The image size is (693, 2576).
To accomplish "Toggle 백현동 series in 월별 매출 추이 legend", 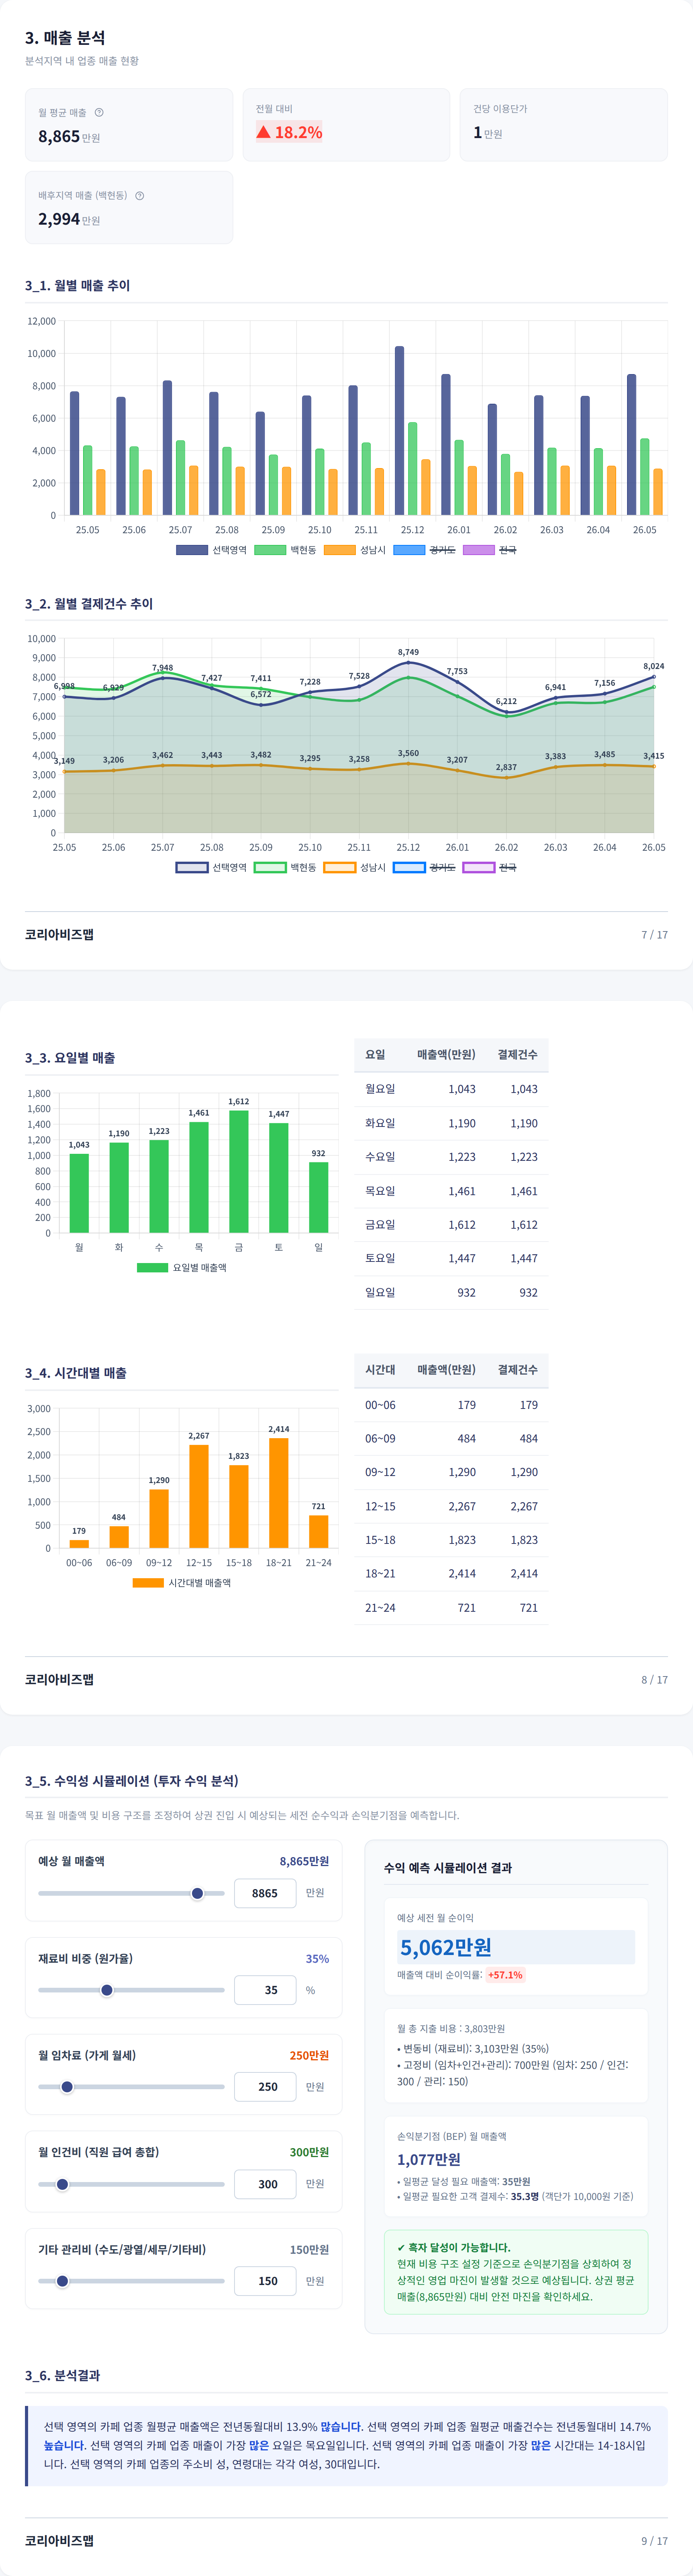I will pyautogui.click(x=285, y=550).
